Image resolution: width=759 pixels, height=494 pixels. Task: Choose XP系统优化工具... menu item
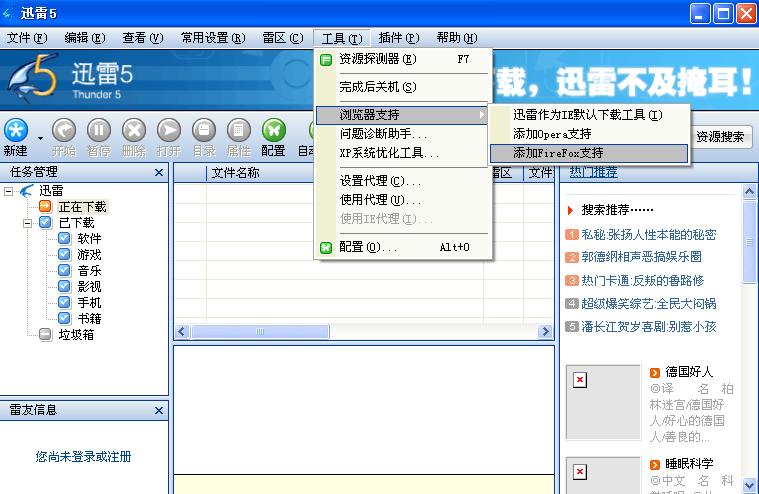403,153
